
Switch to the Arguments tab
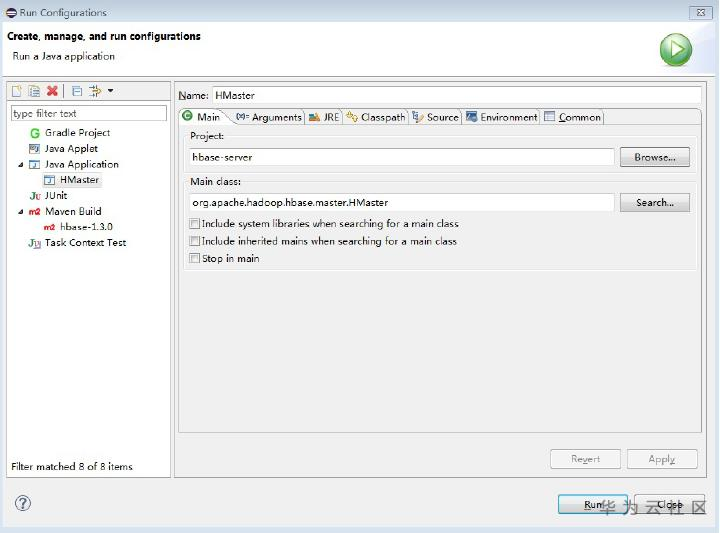pos(268,117)
